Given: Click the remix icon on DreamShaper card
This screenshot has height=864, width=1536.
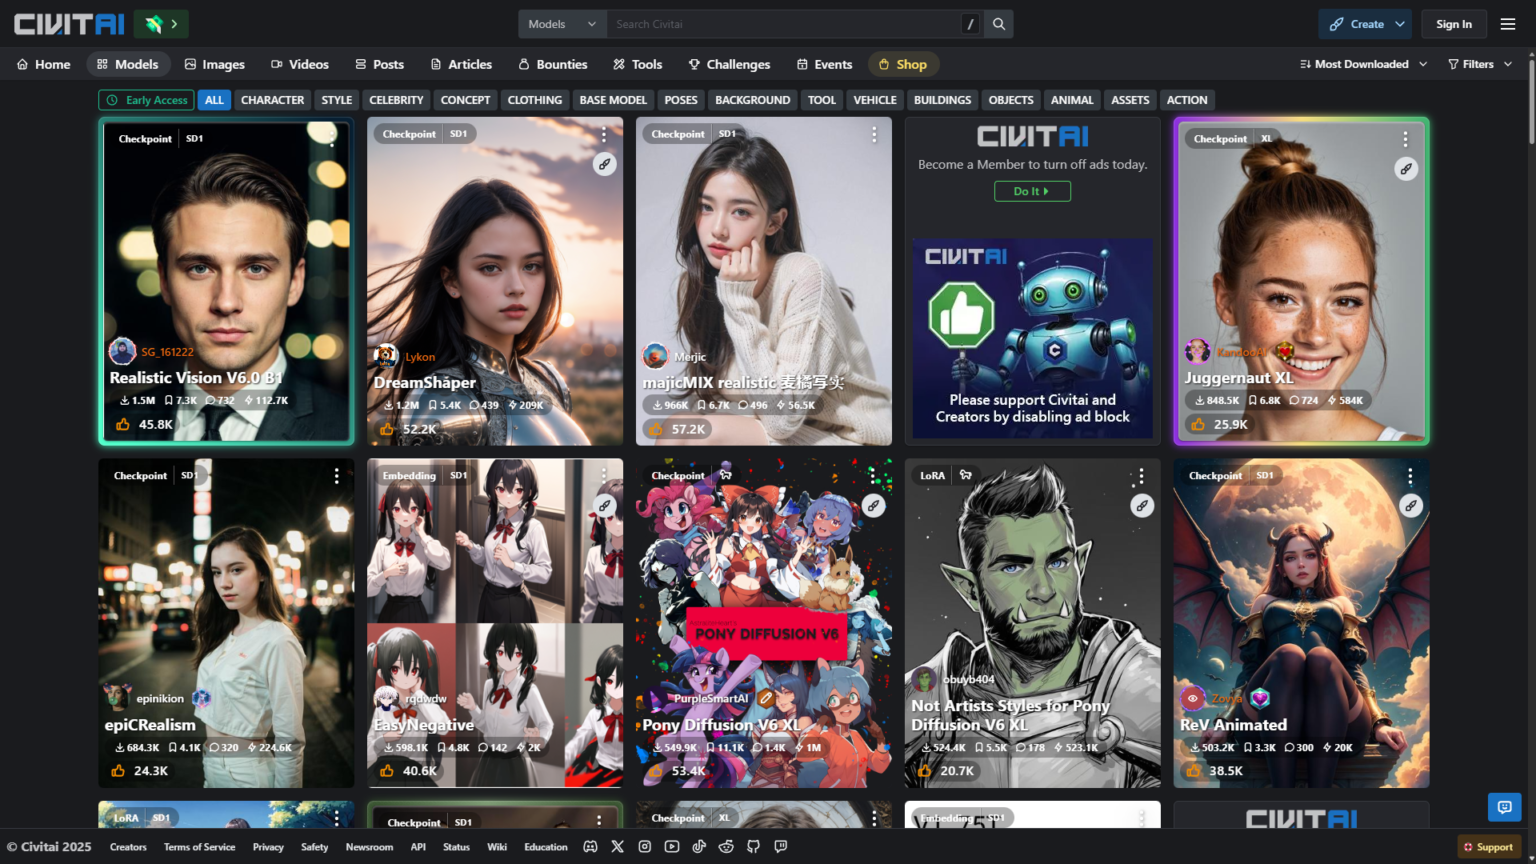Looking at the screenshot, I should (604, 164).
